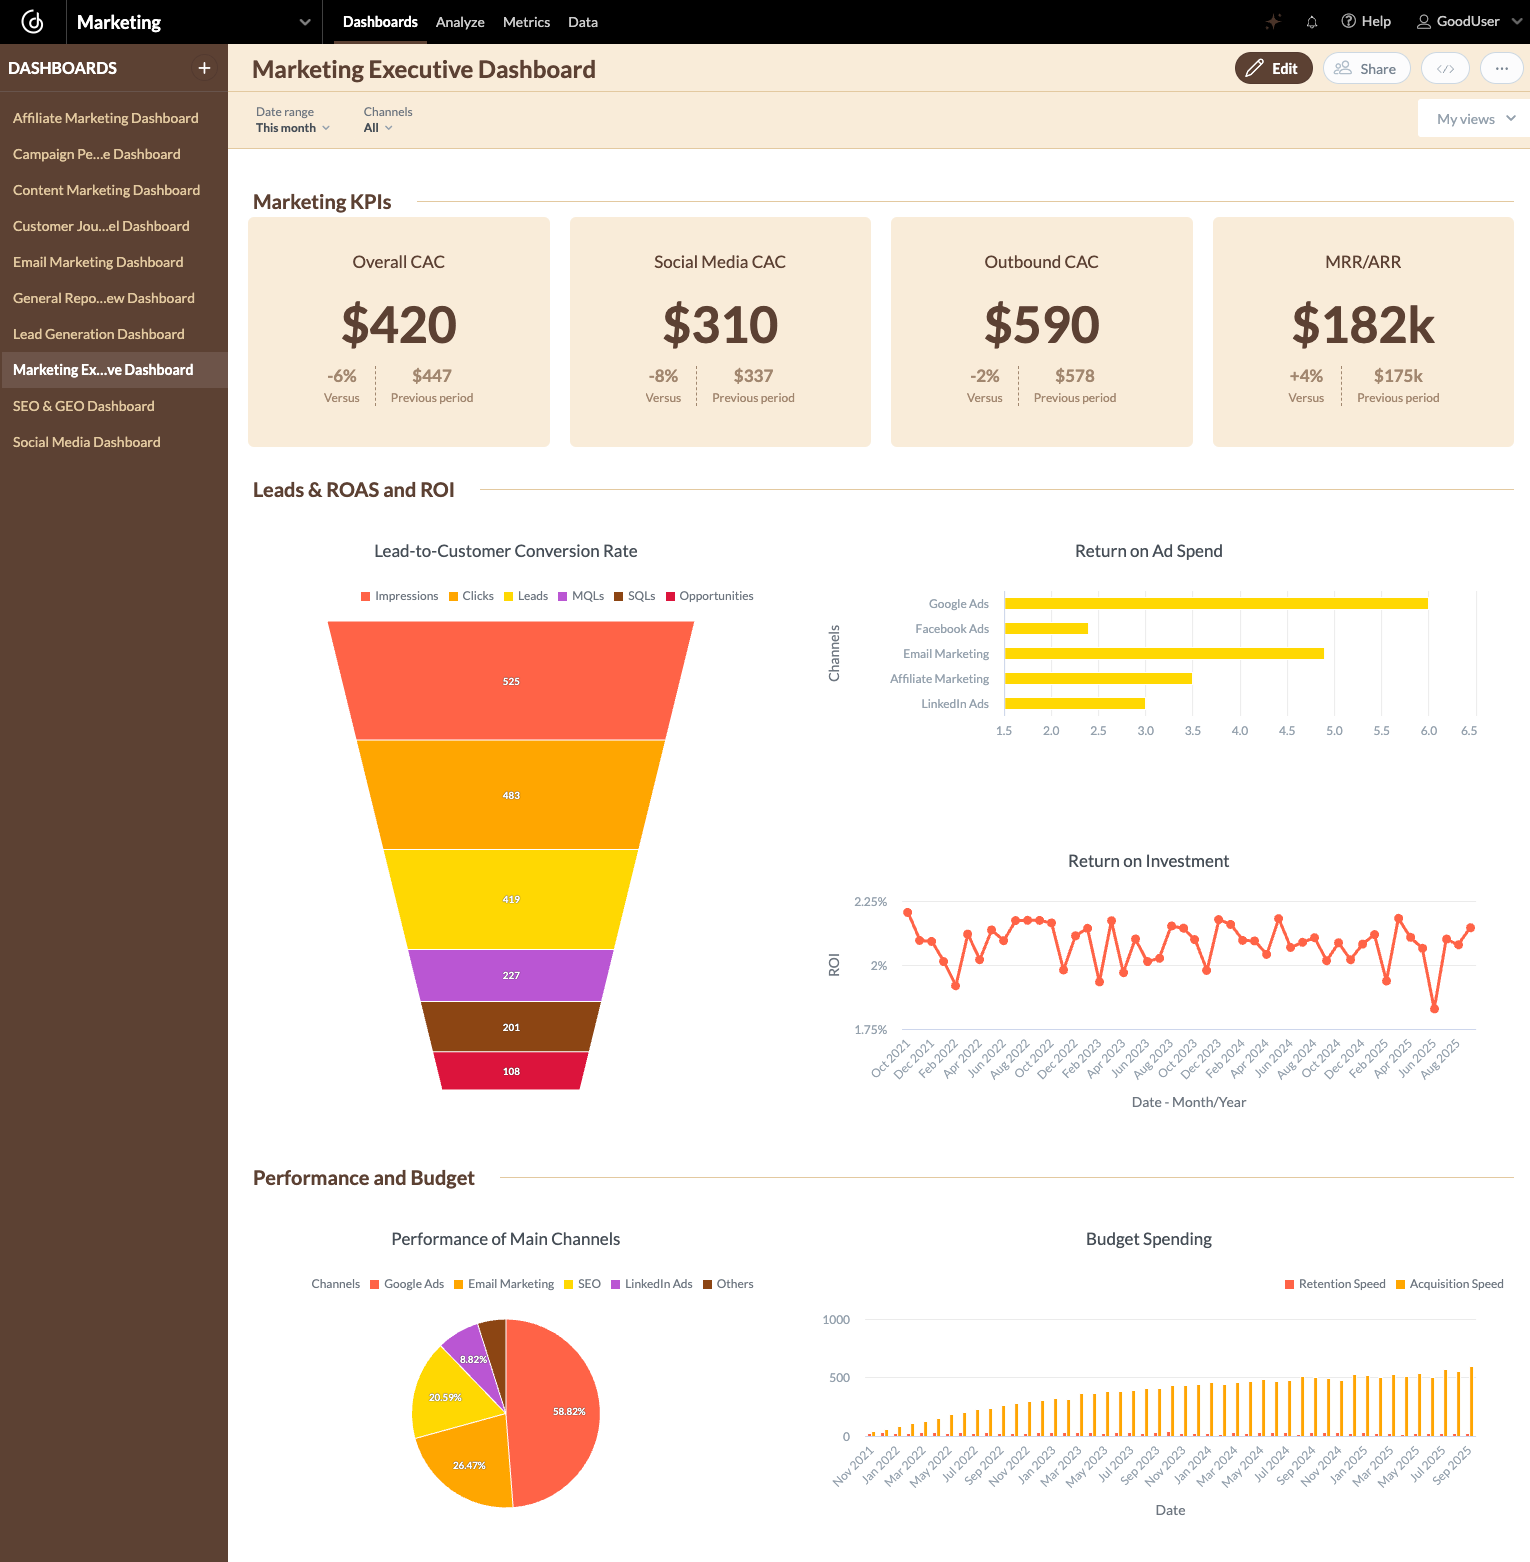
Task: Open the embed code icon
Action: (1444, 68)
